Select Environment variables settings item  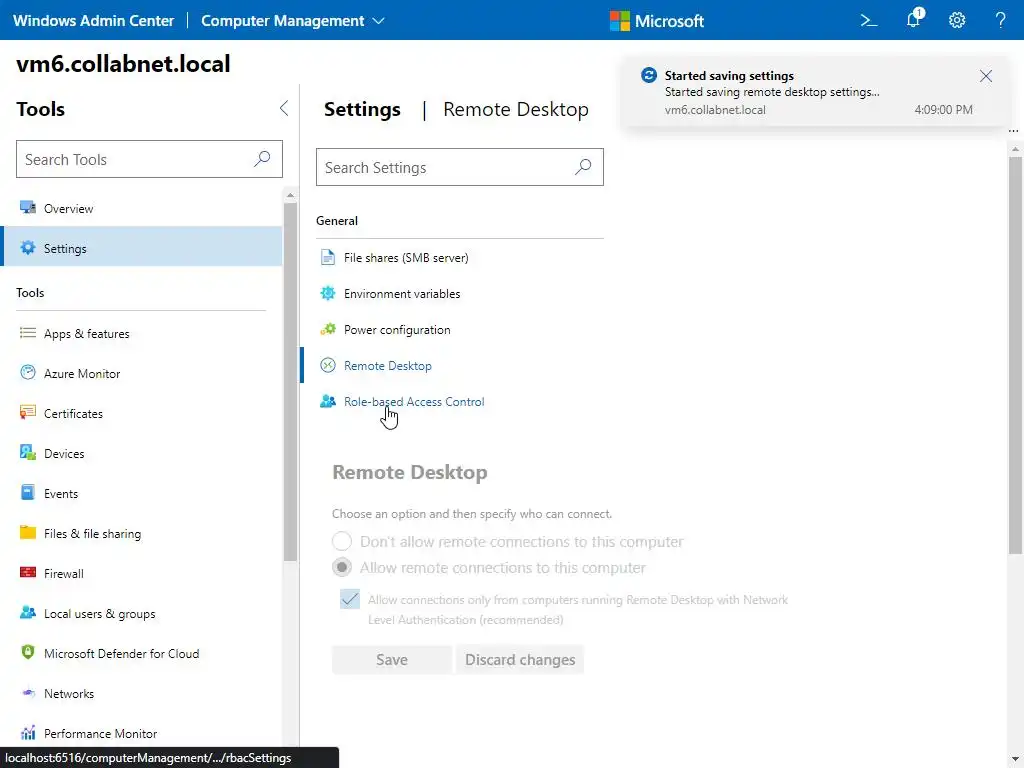pos(401,294)
